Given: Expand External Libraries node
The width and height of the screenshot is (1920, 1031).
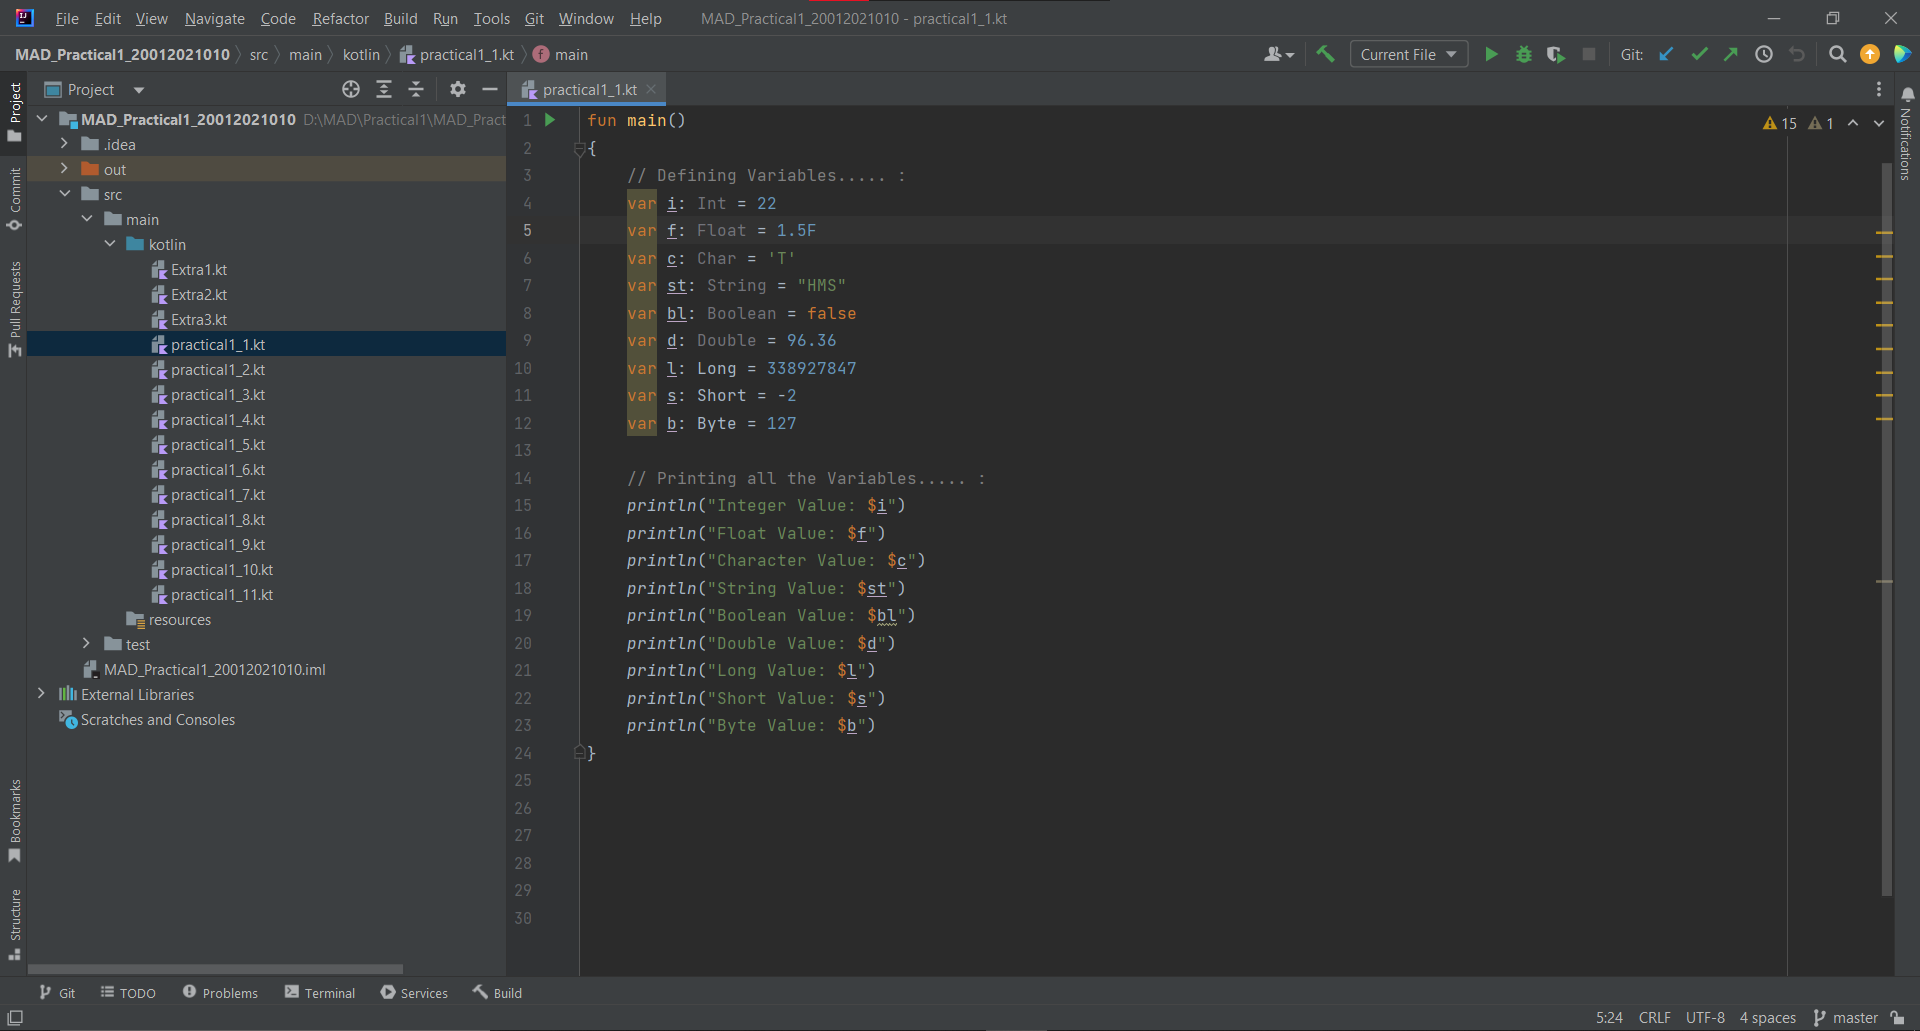Looking at the screenshot, I should click(x=41, y=694).
